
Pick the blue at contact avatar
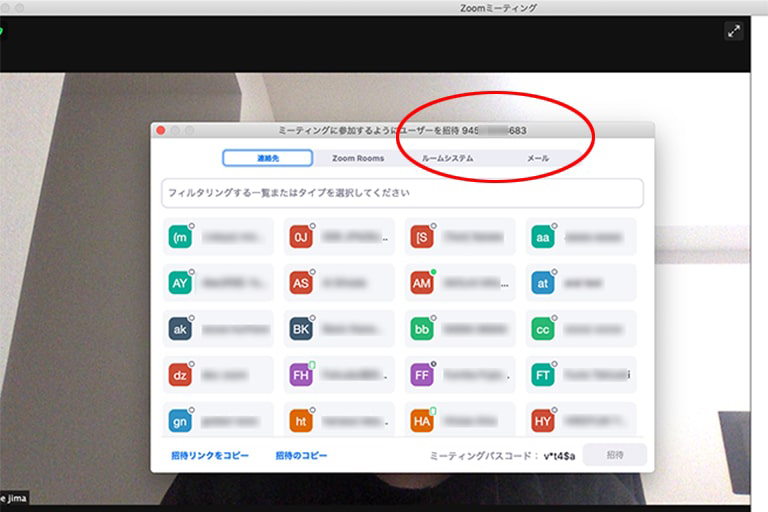point(543,283)
